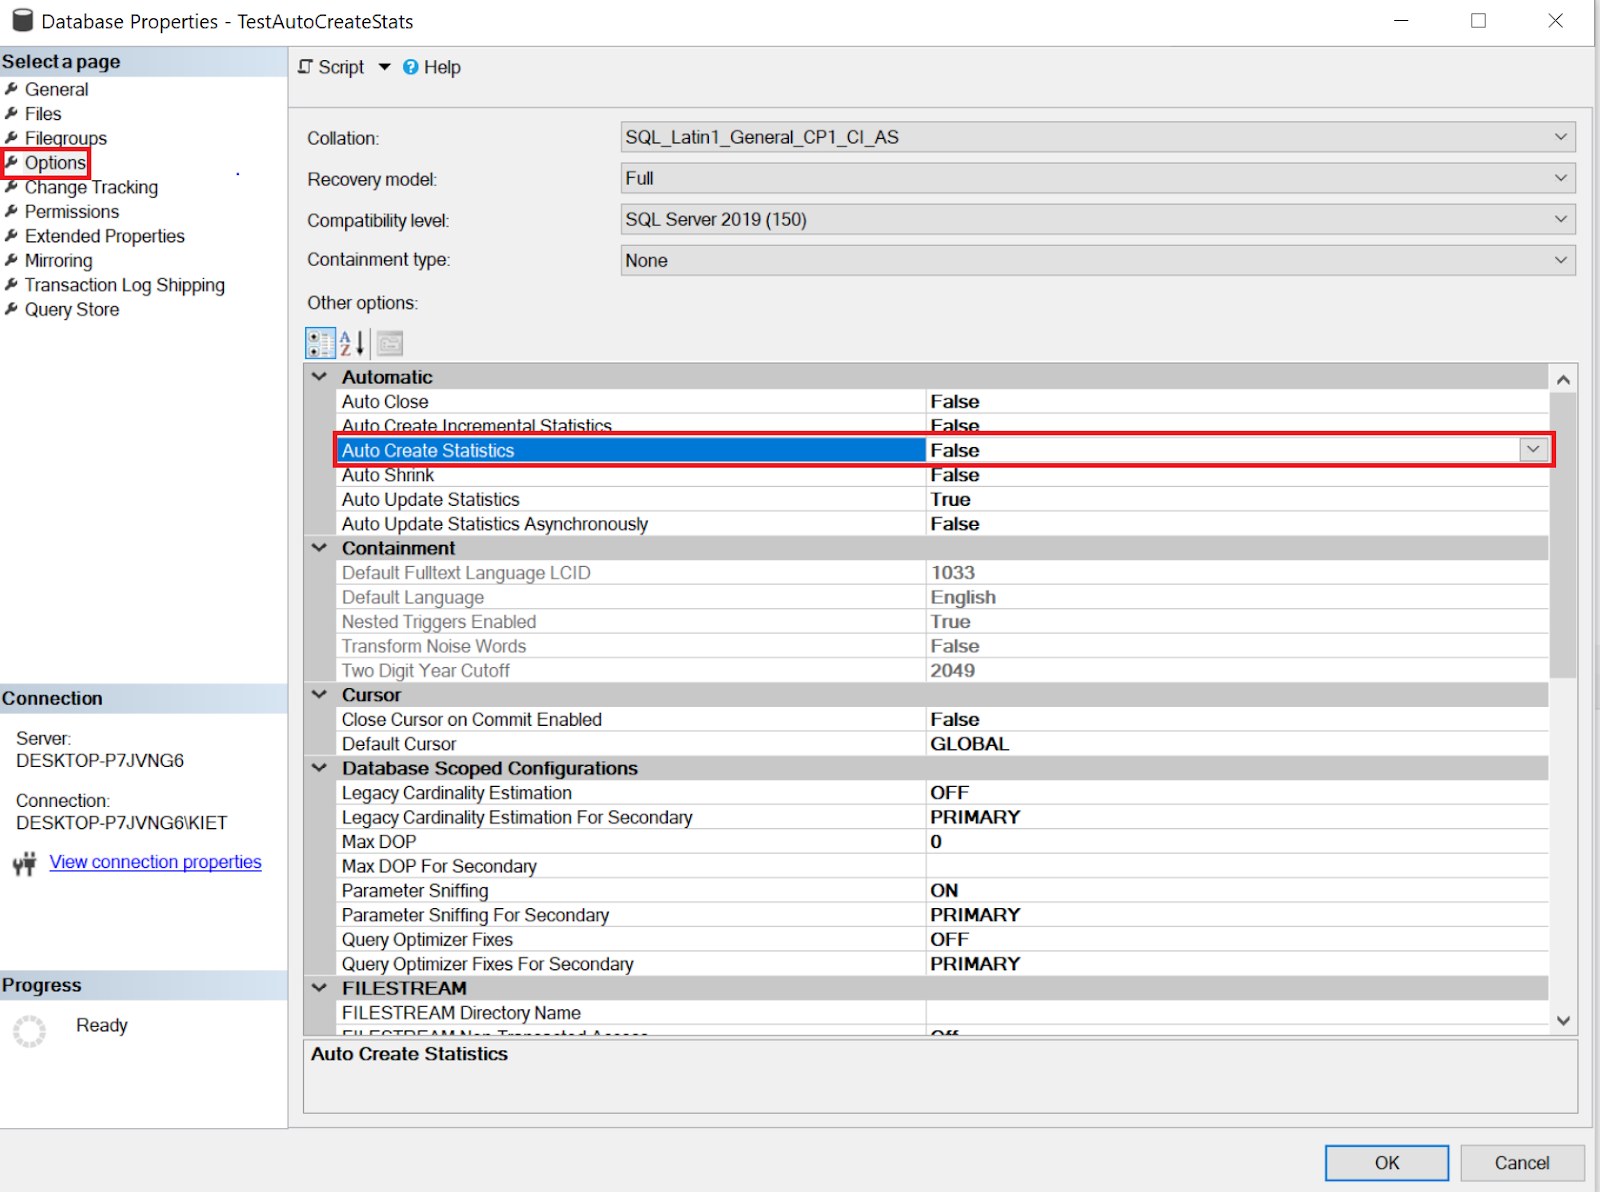
Task: Select Query Optimizer Fixes For Secondary row
Action: coord(942,964)
